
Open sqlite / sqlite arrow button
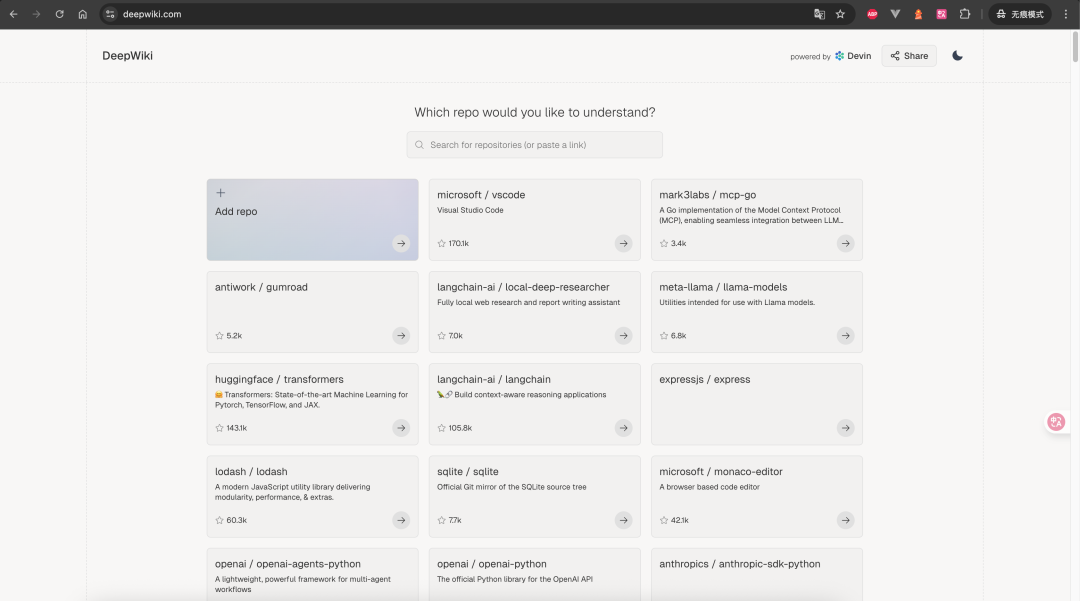click(623, 520)
